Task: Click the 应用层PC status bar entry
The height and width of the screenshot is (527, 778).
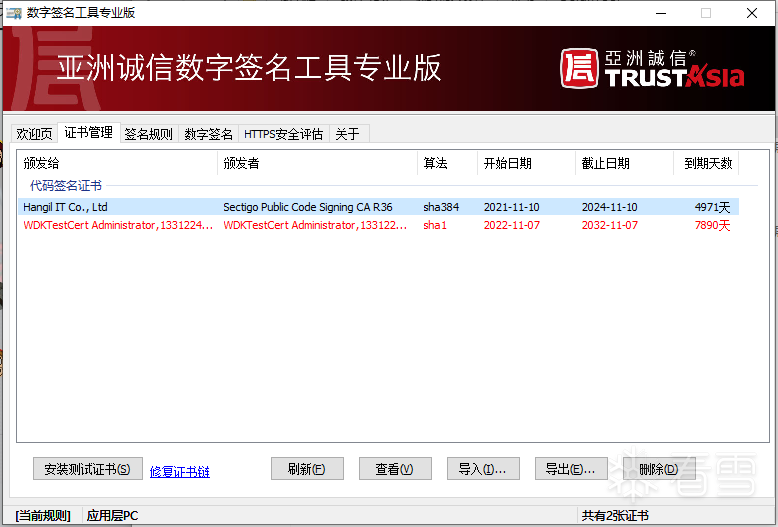Action: 113,516
